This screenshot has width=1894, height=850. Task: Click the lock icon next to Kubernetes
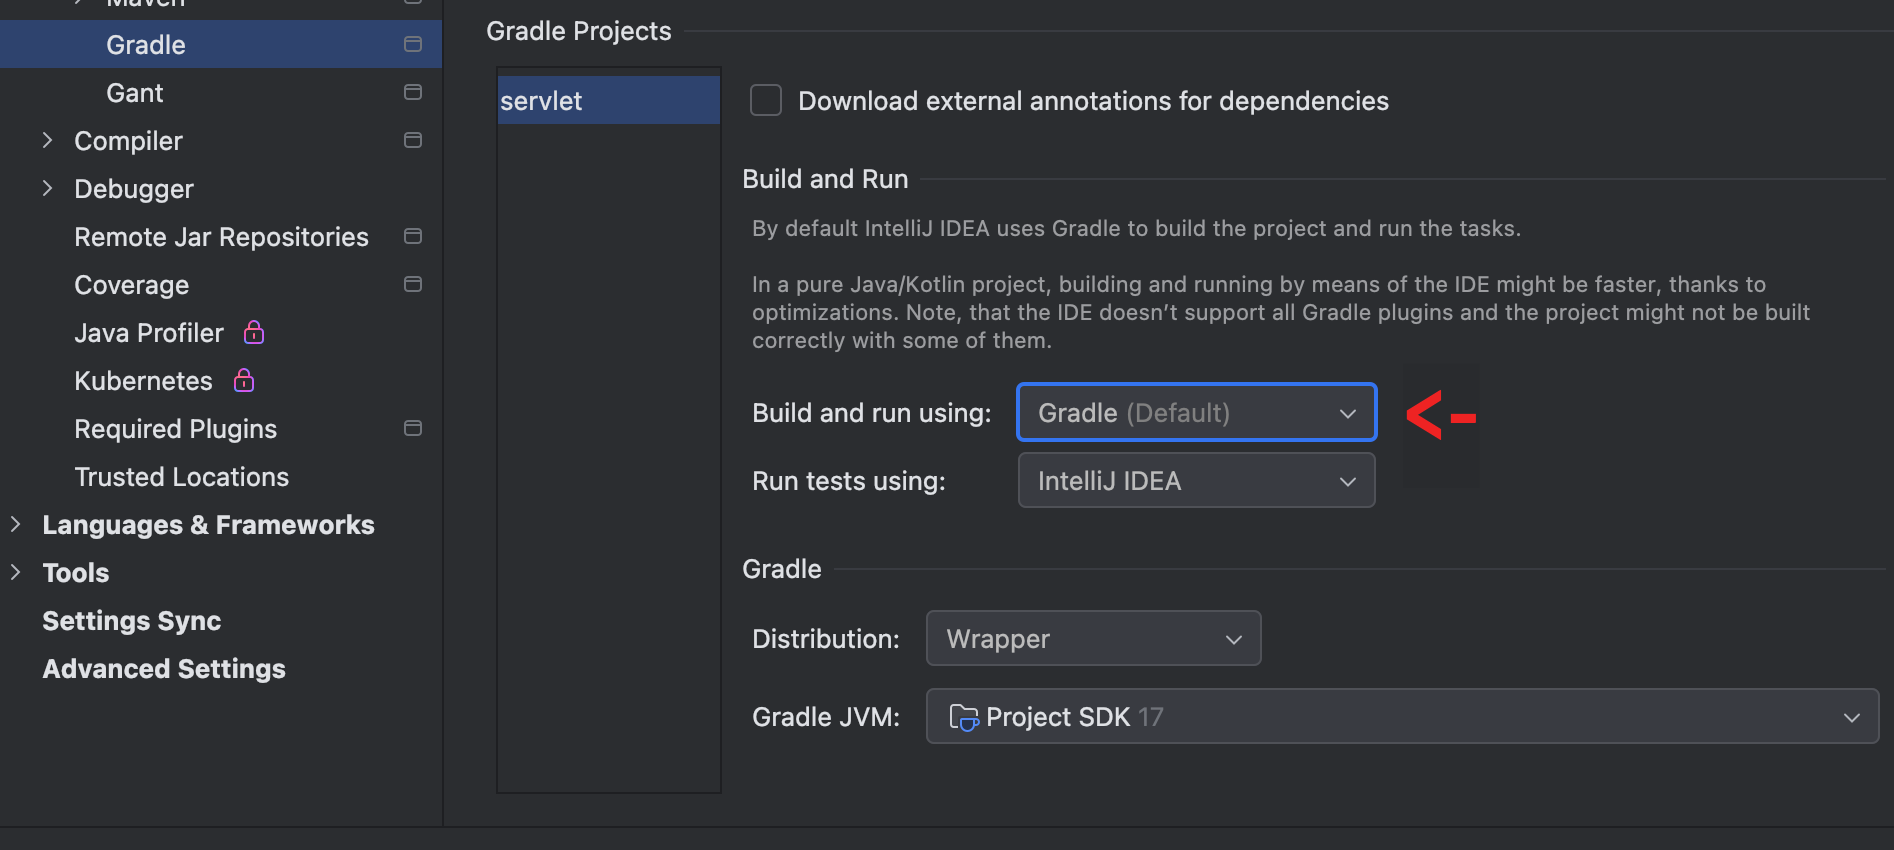244,380
